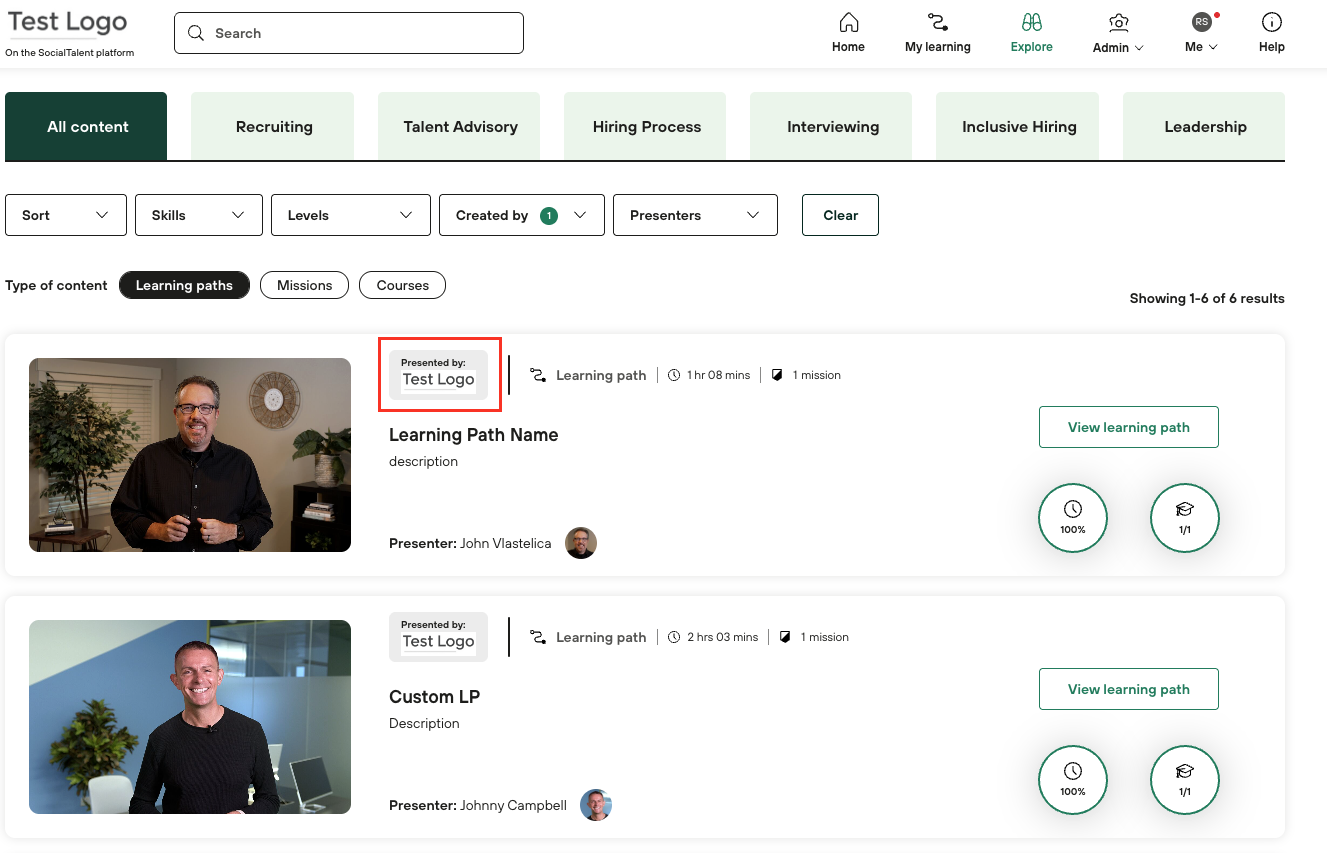Click the RS profile avatar
This screenshot has height=853, width=1327.
(1201, 22)
